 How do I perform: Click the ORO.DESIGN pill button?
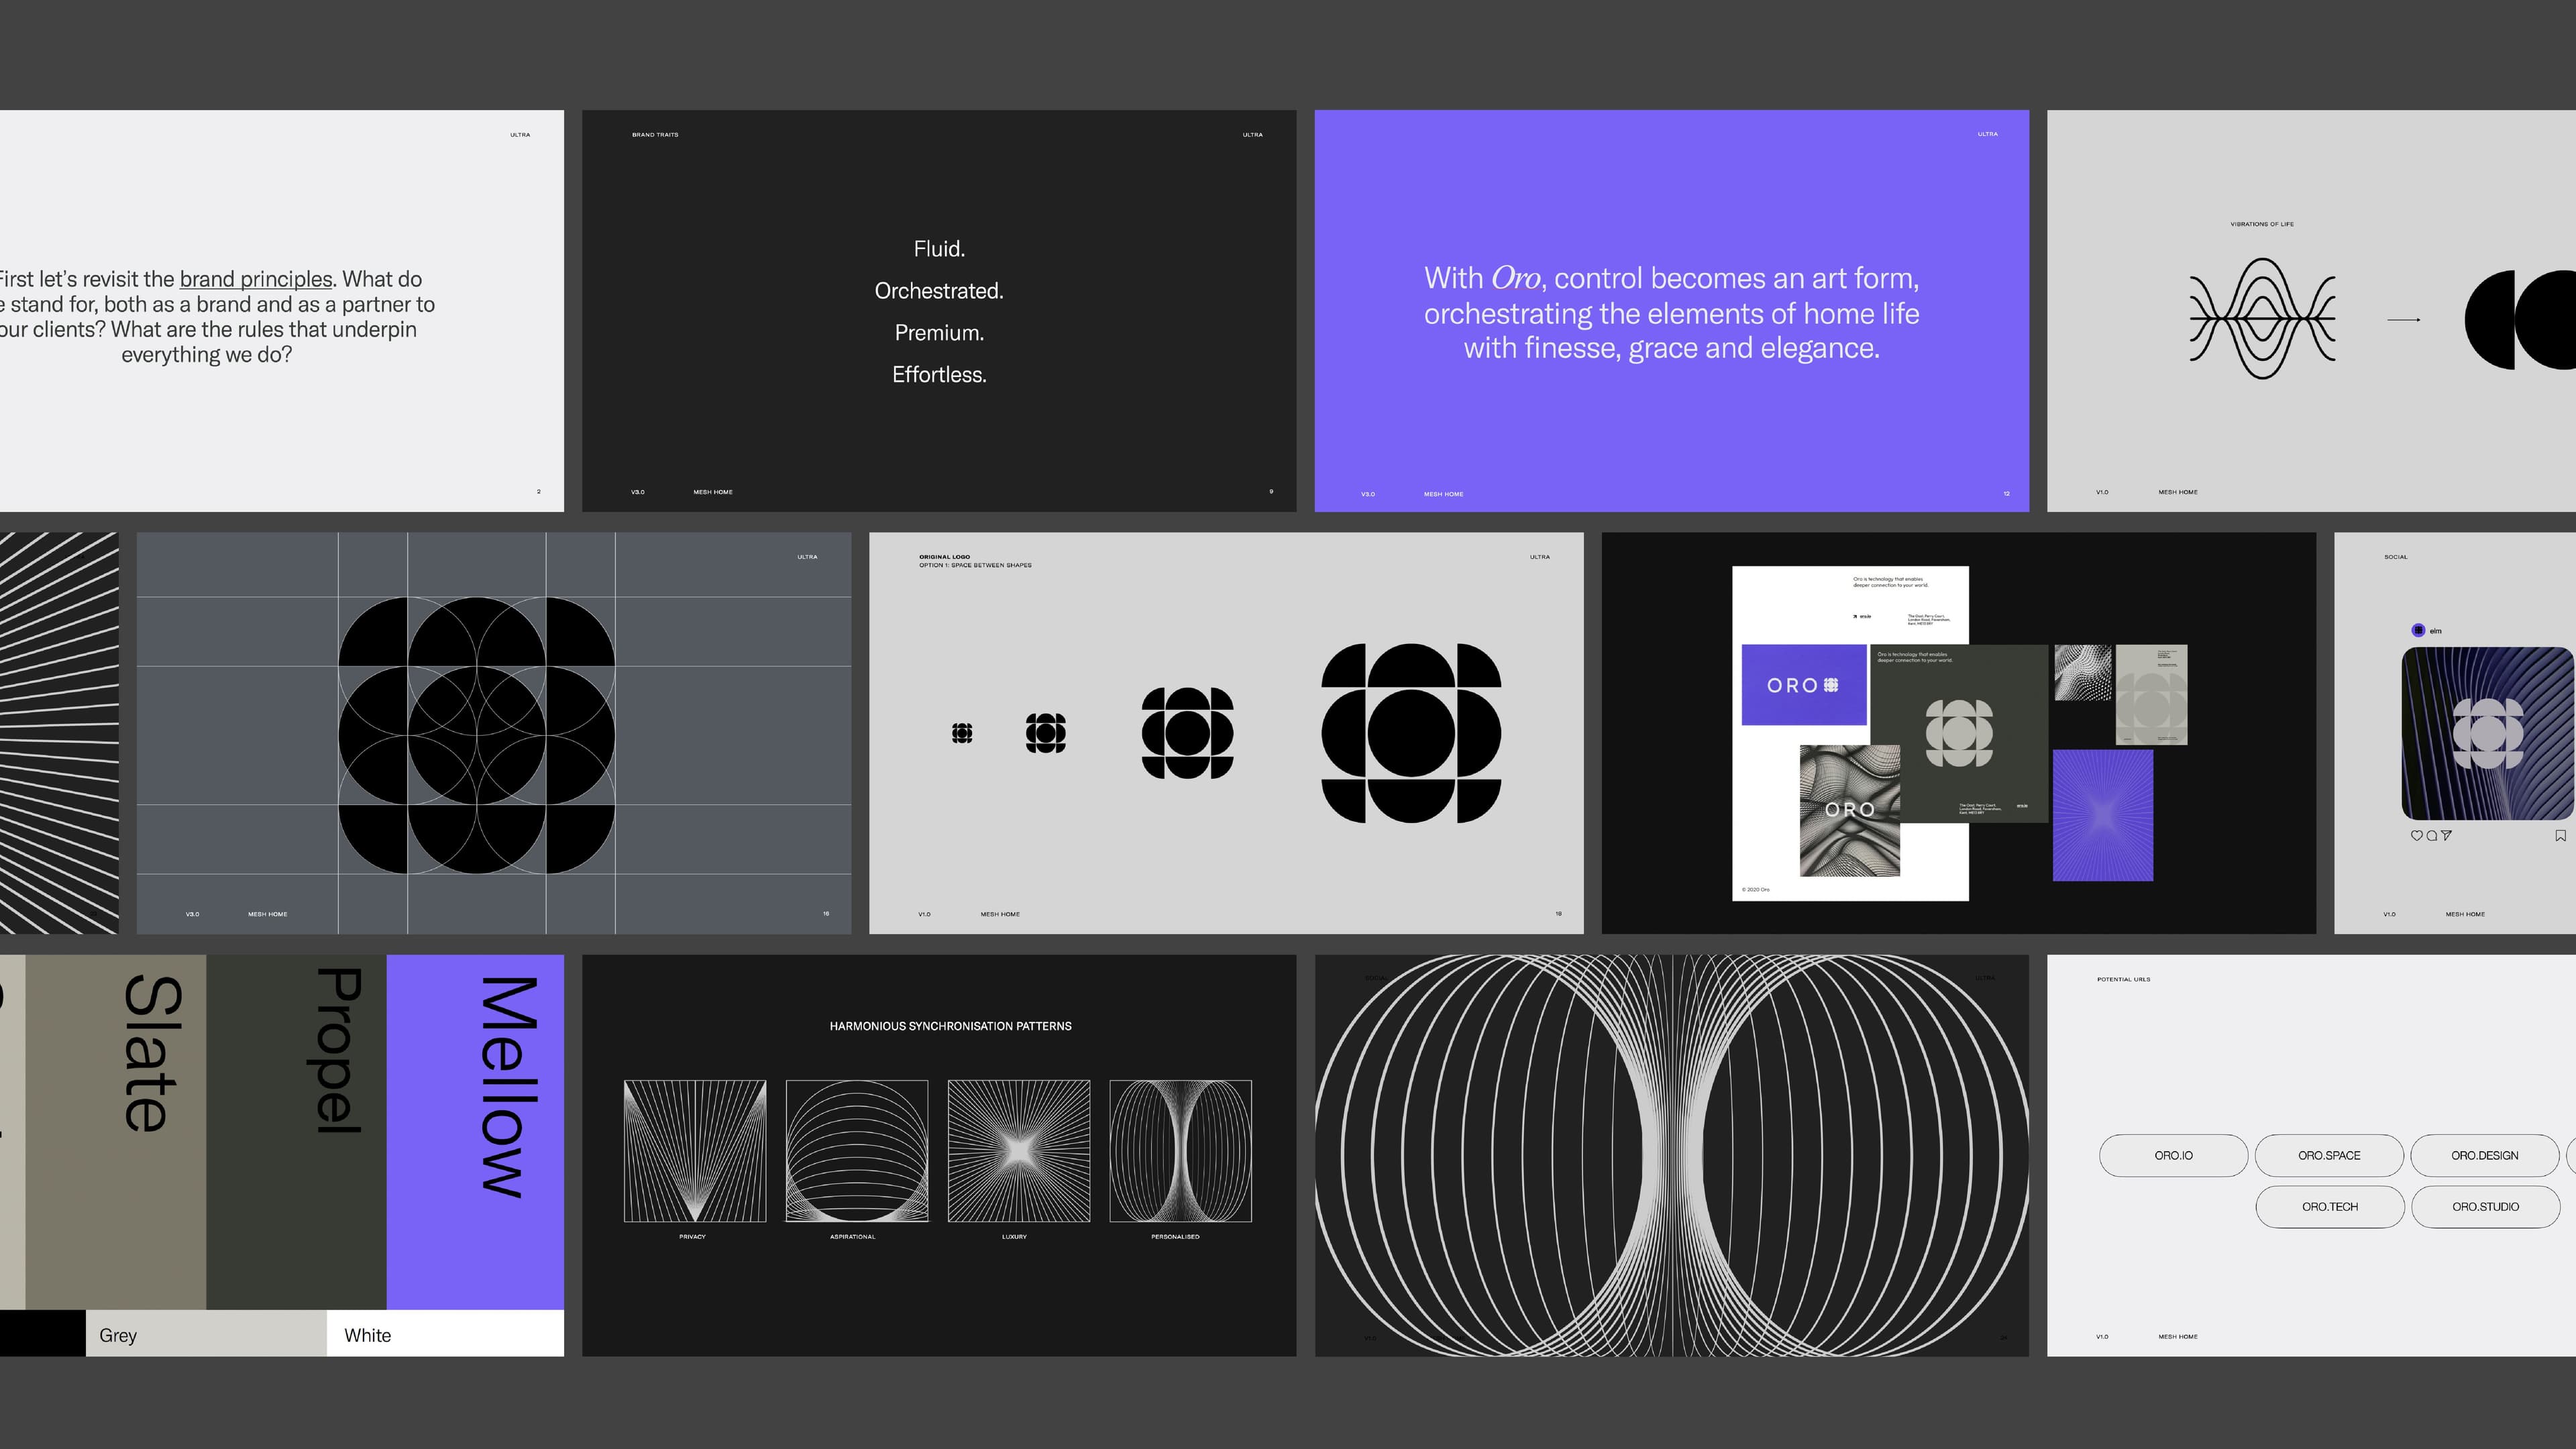click(x=2484, y=1155)
